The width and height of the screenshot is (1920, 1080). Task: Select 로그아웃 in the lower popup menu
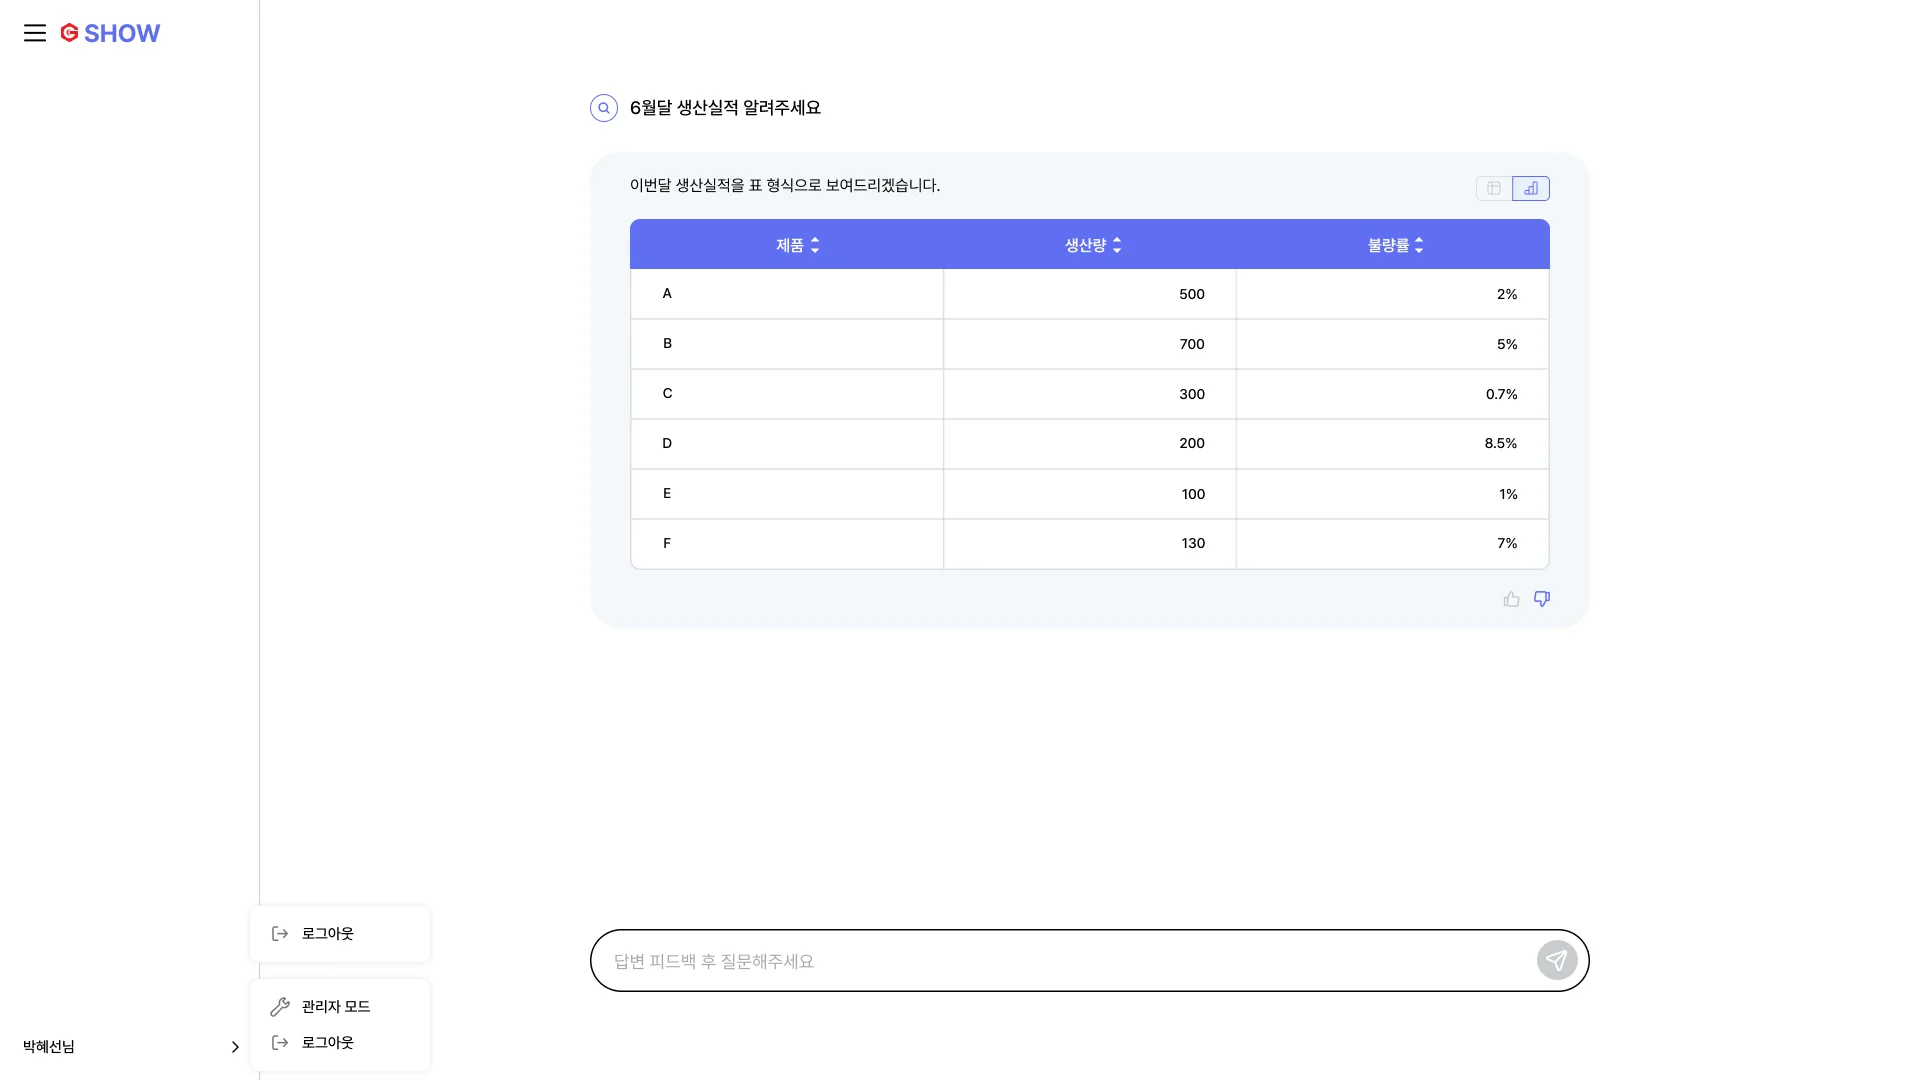pos(327,1042)
